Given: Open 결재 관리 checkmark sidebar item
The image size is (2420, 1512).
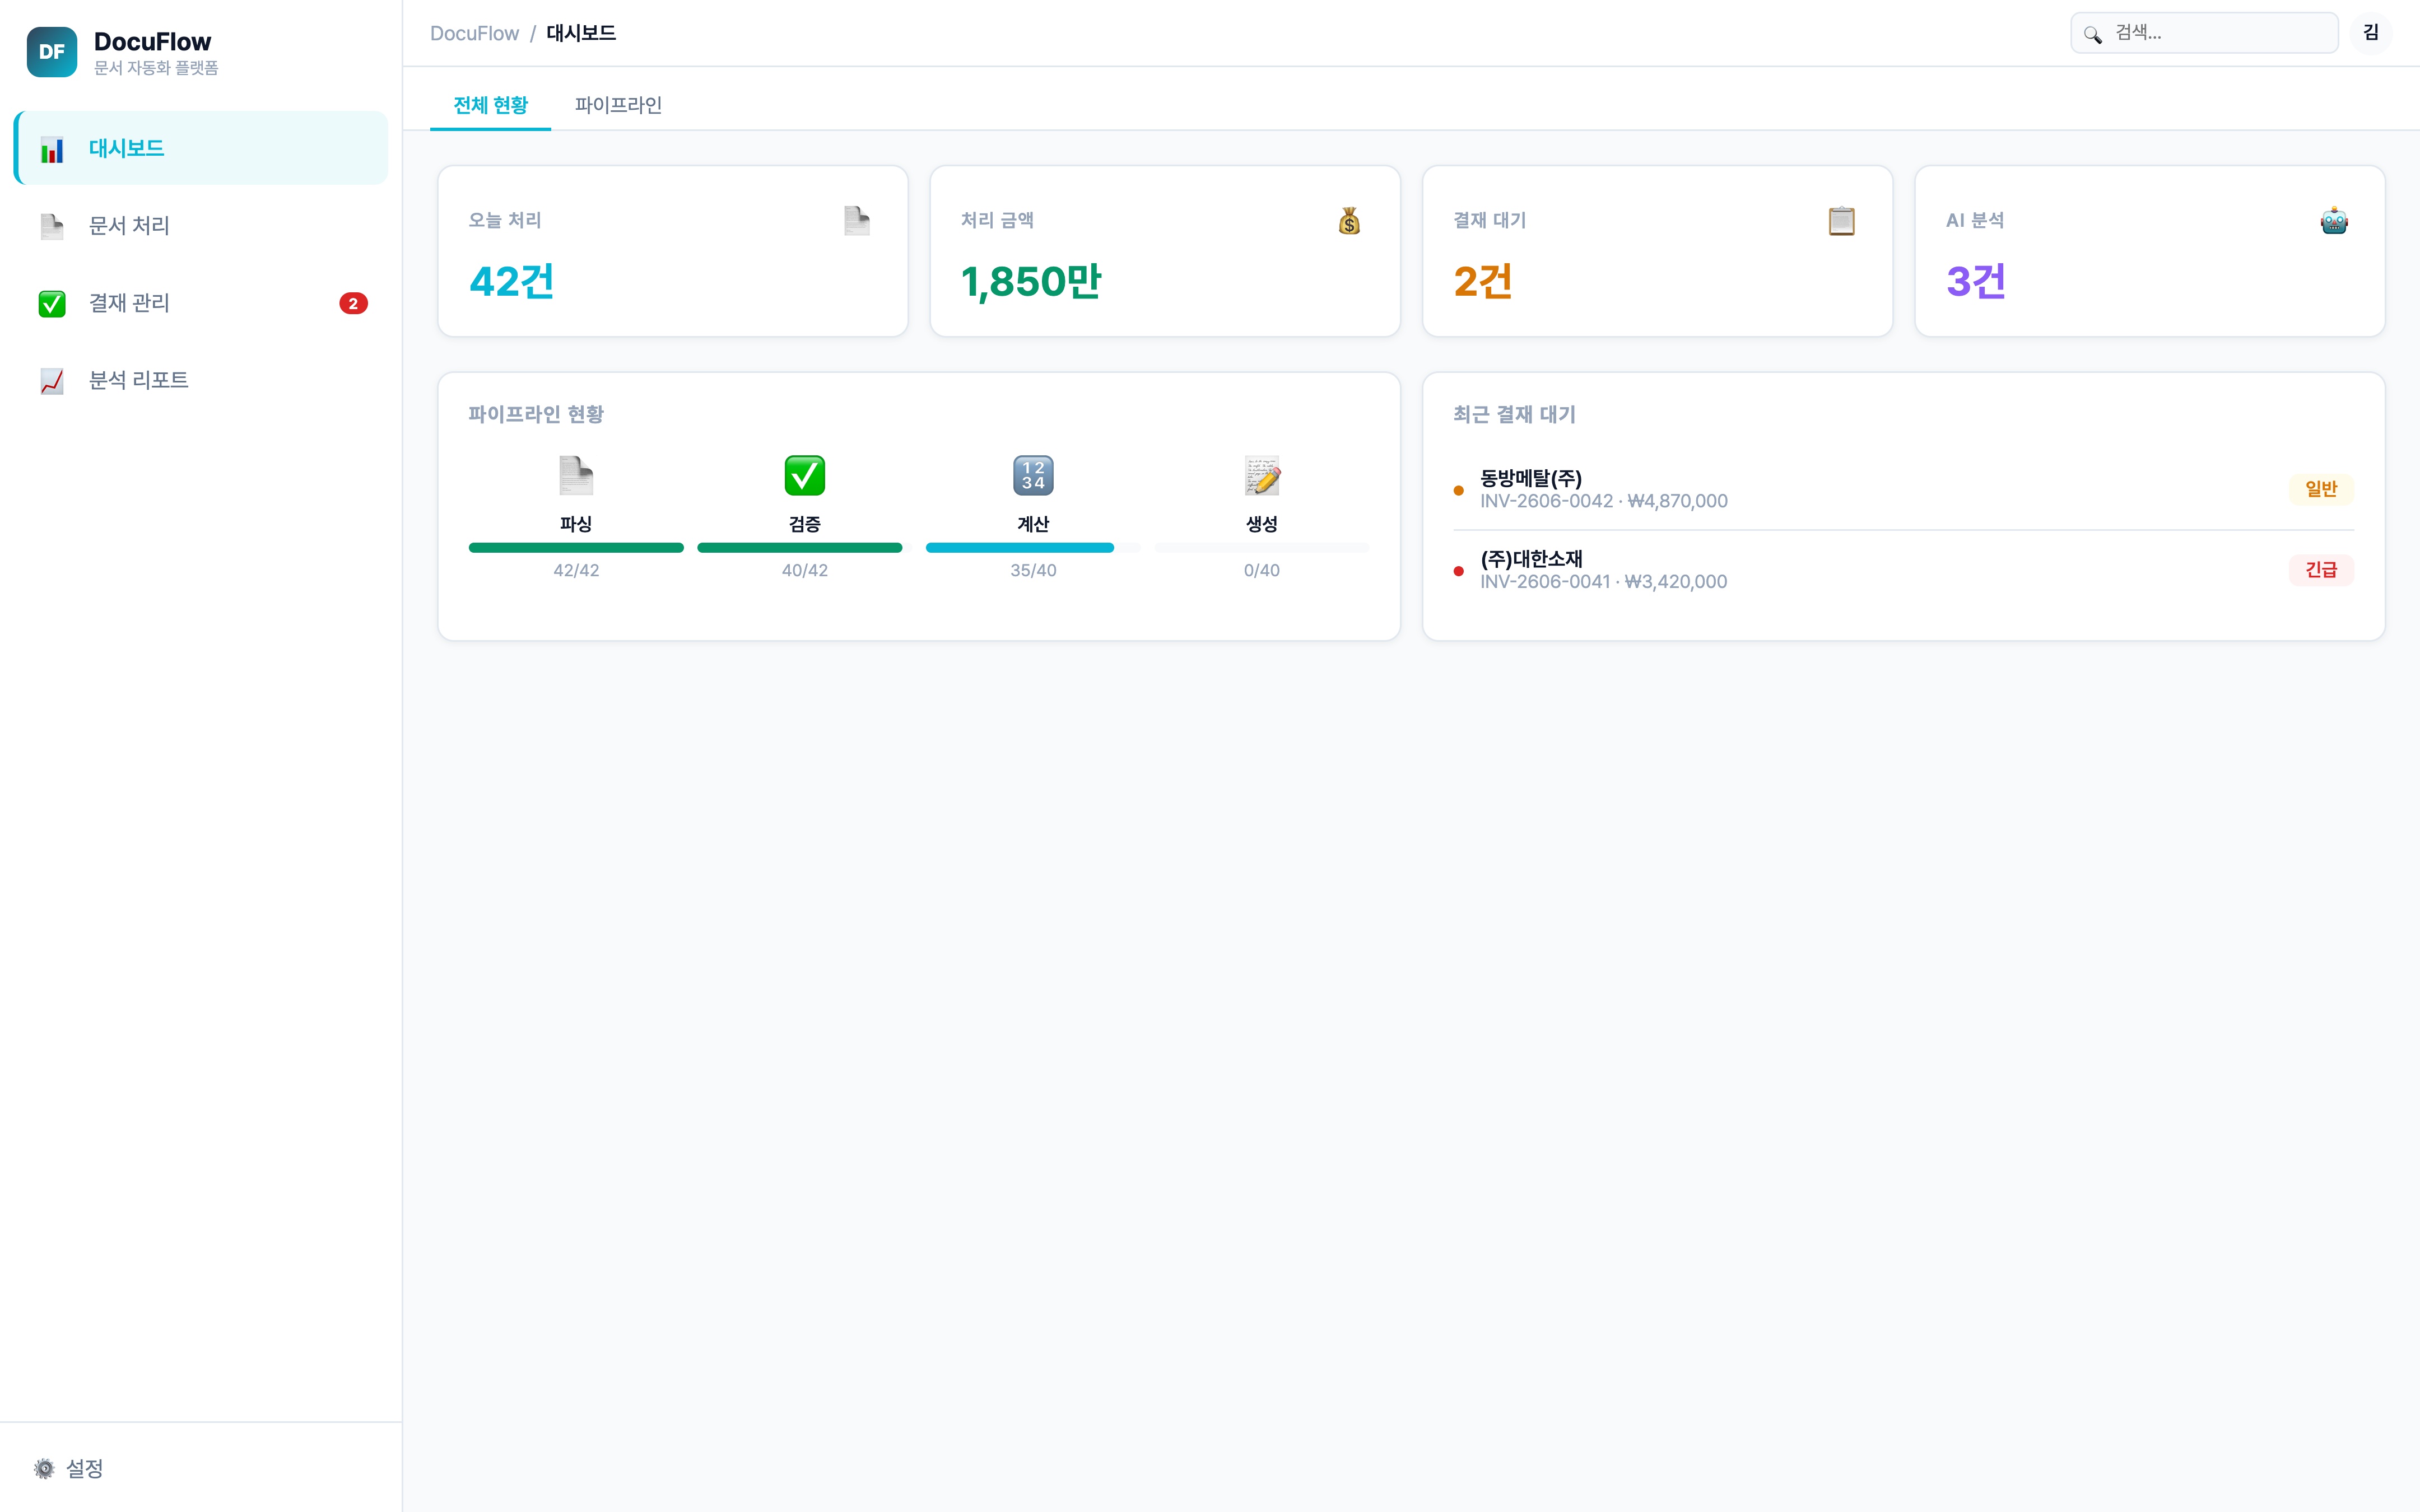Looking at the screenshot, I should 52,303.
